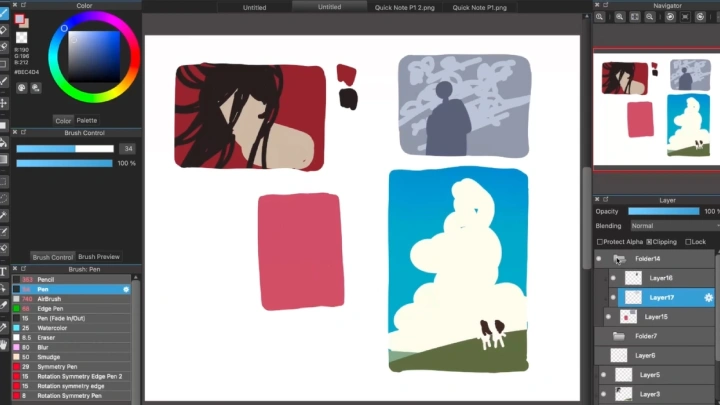Viewport: 720px width, 405px height.
Task: Click the reset rotation icon in the Navigator
Action: click(x=685, y=17)
